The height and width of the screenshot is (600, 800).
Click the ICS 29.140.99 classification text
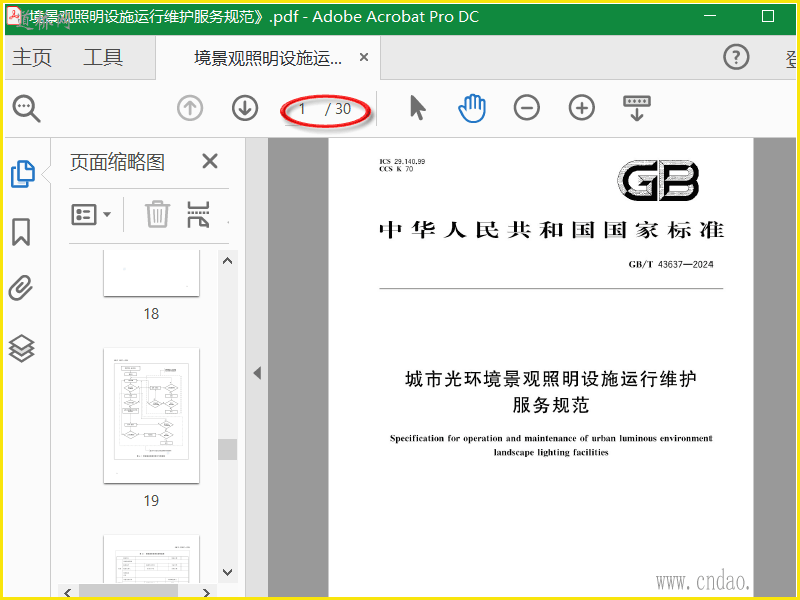pos(402,161)
